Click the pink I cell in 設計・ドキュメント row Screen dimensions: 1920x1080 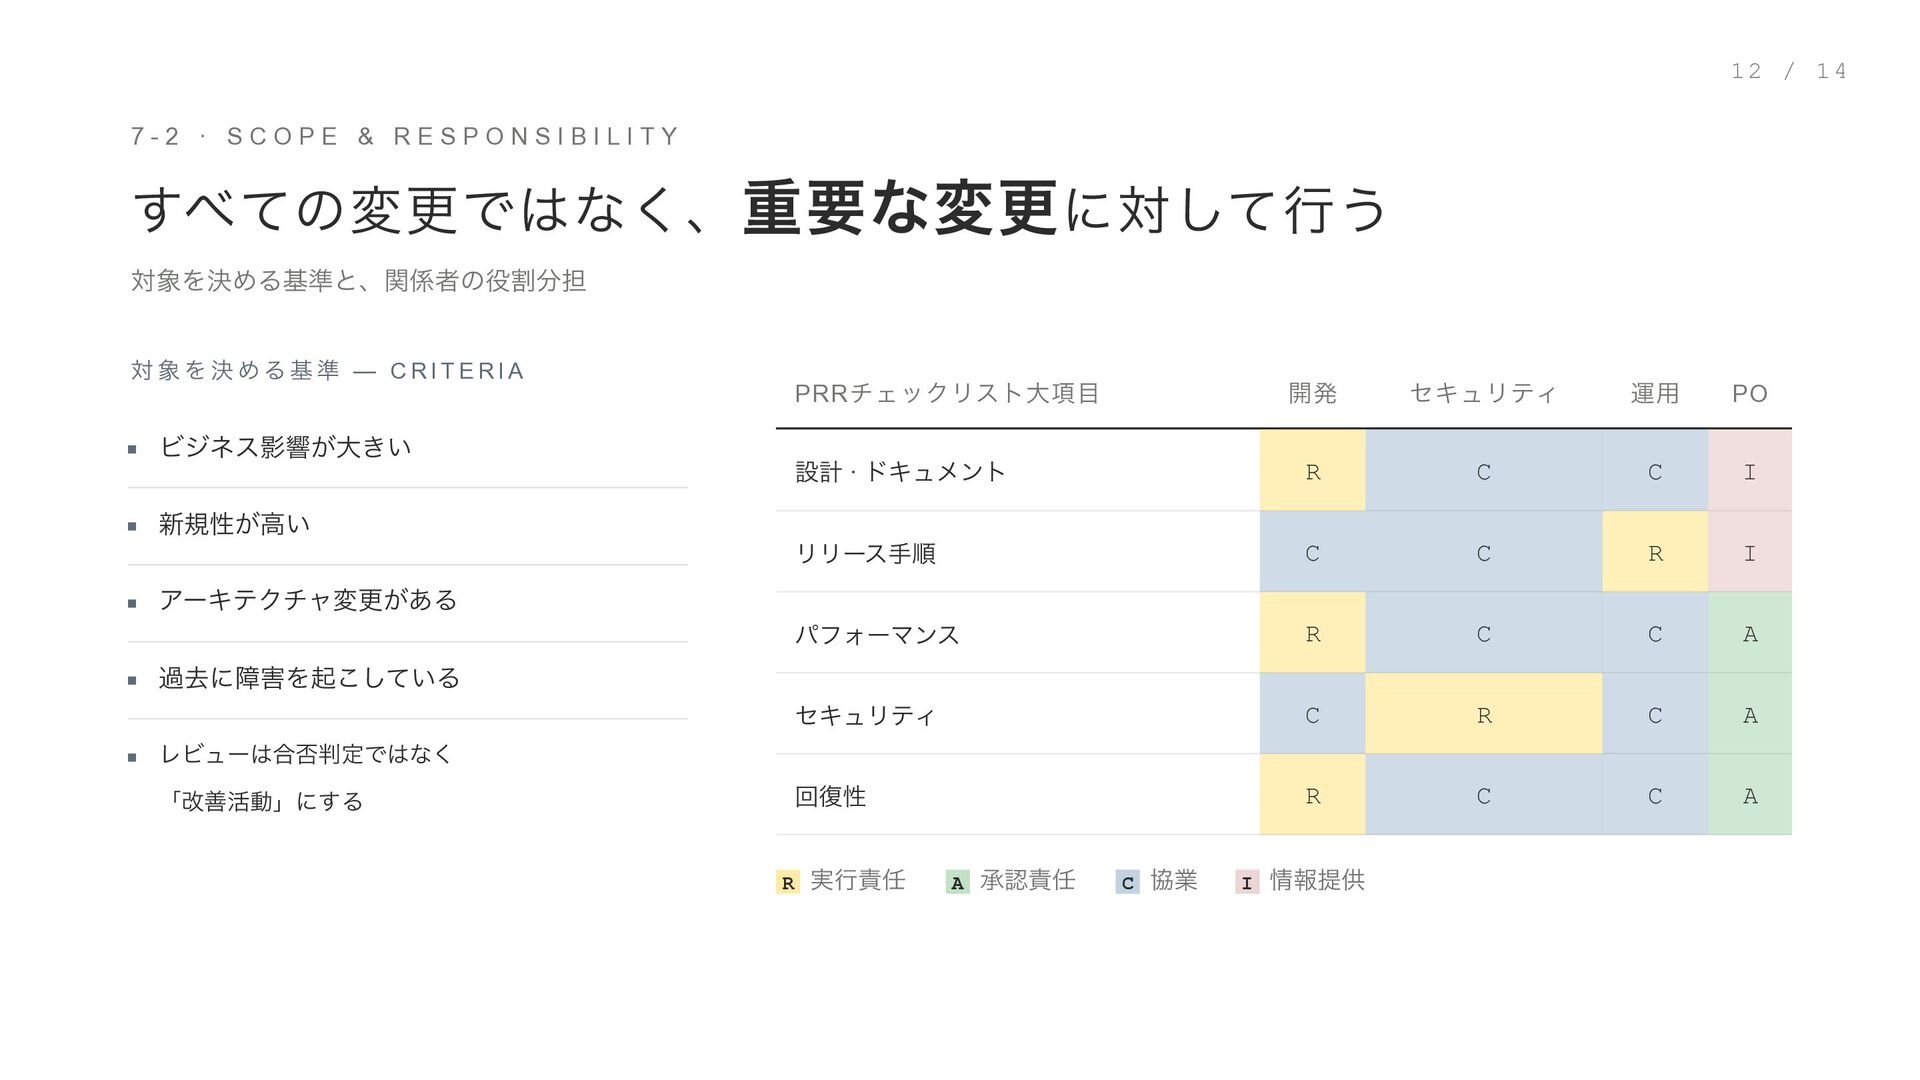1749,472
